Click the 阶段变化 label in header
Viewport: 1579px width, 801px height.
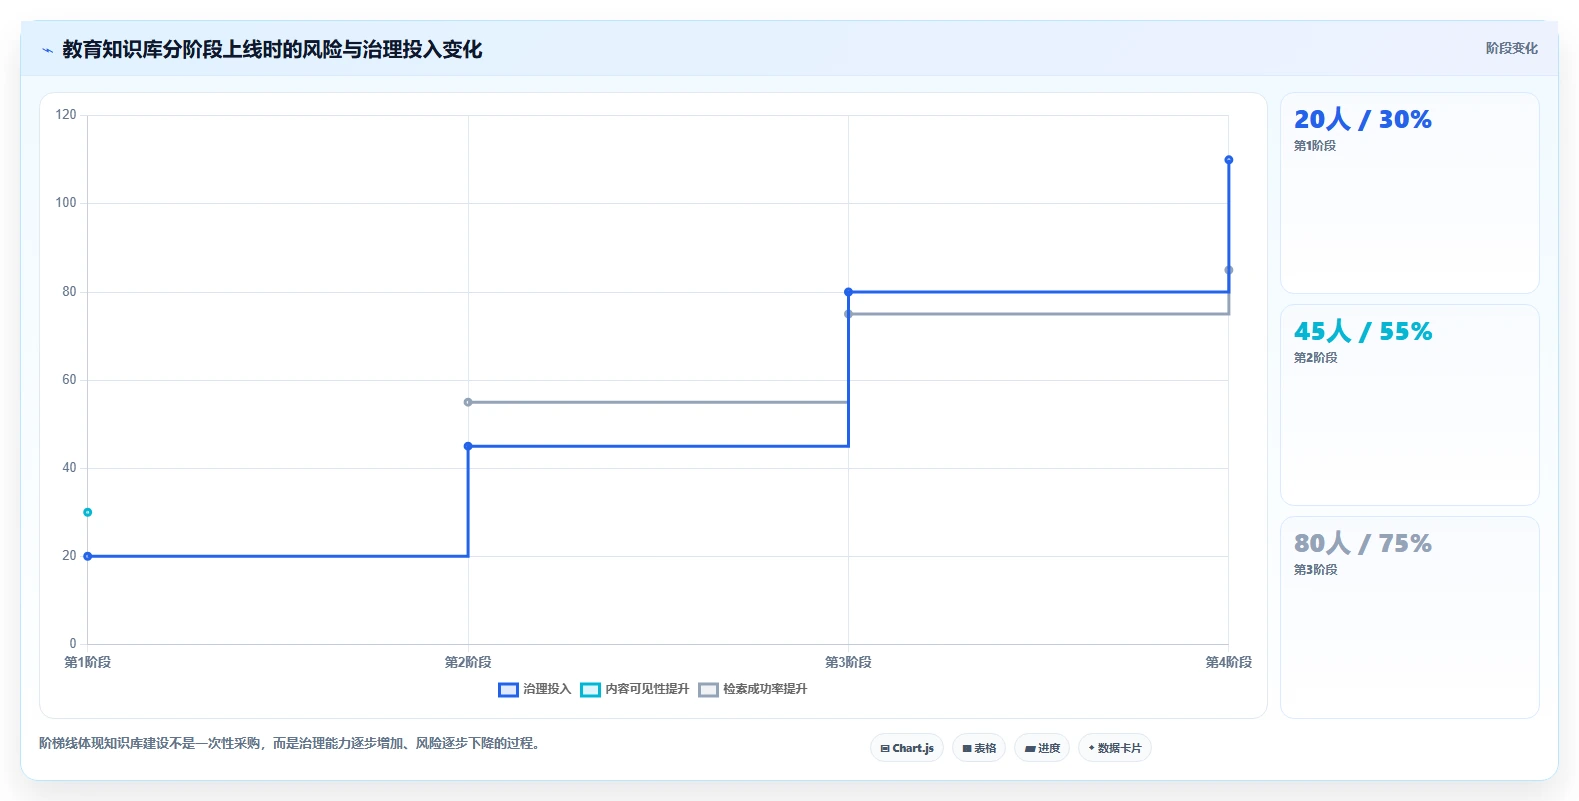(1511, 48)
